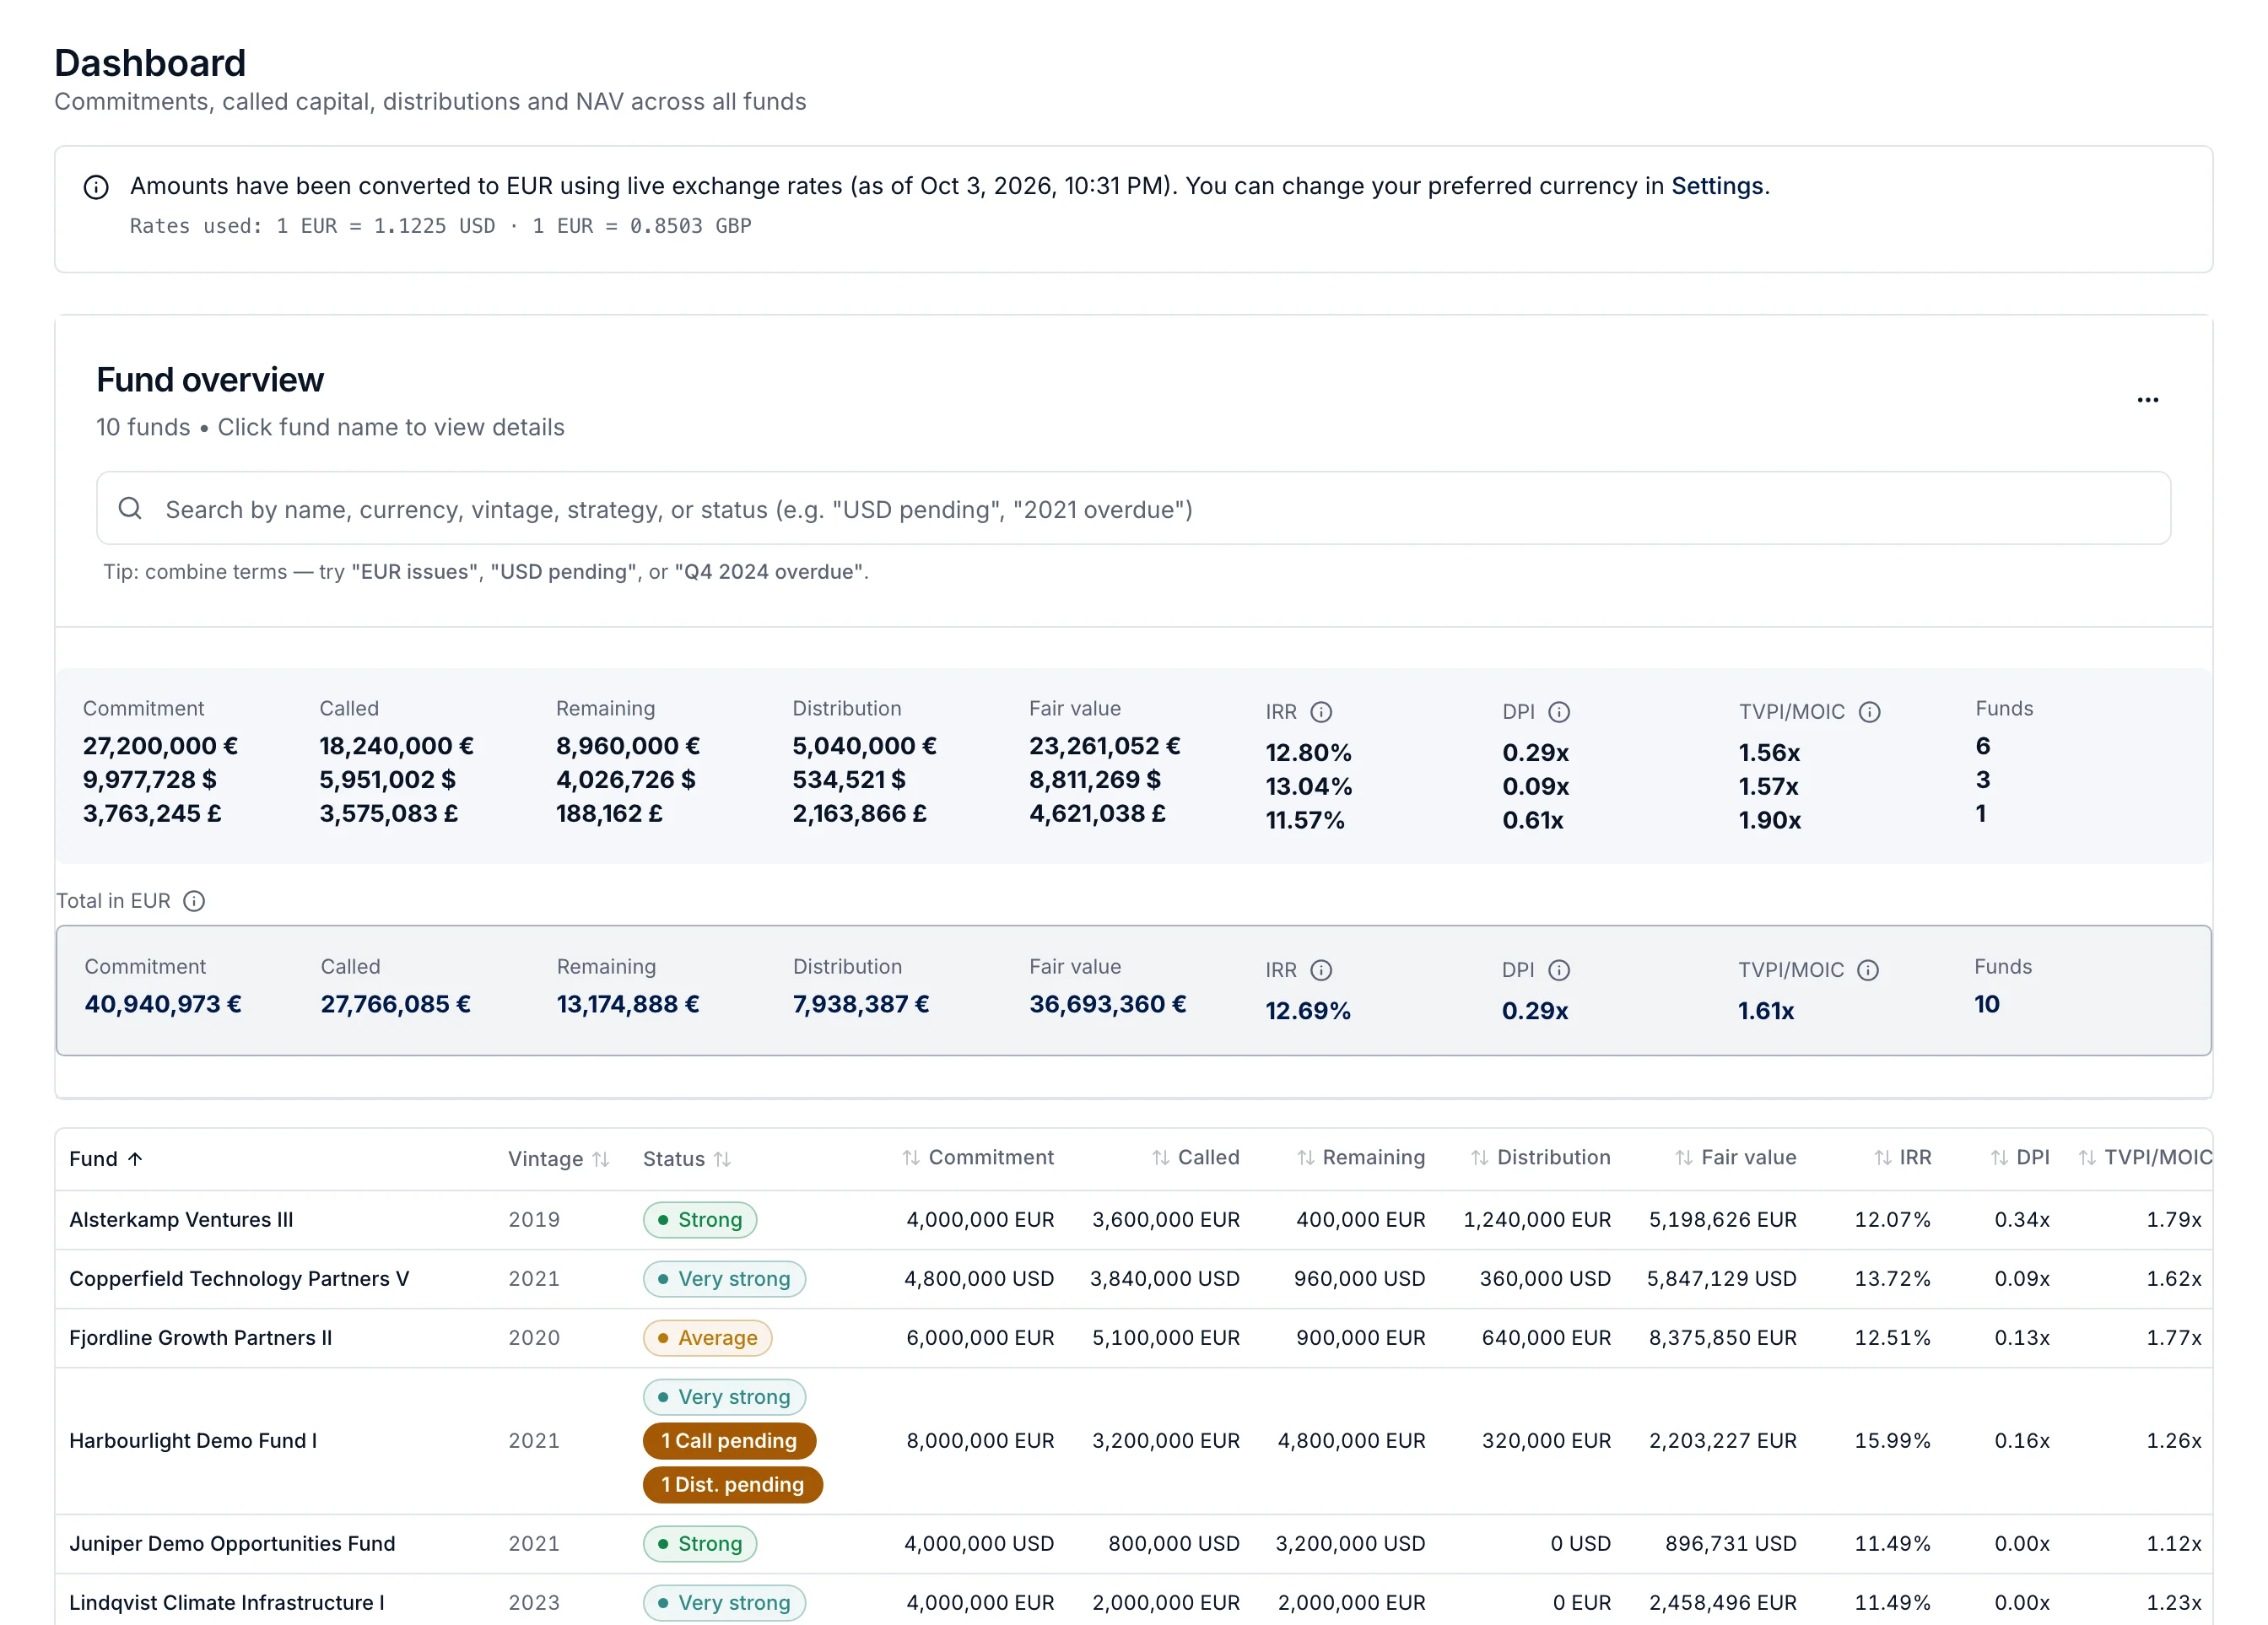Open Fjordline Growth Partners II details
The height and width of the screenshot is (1625, 2268).
[200, 1337]
